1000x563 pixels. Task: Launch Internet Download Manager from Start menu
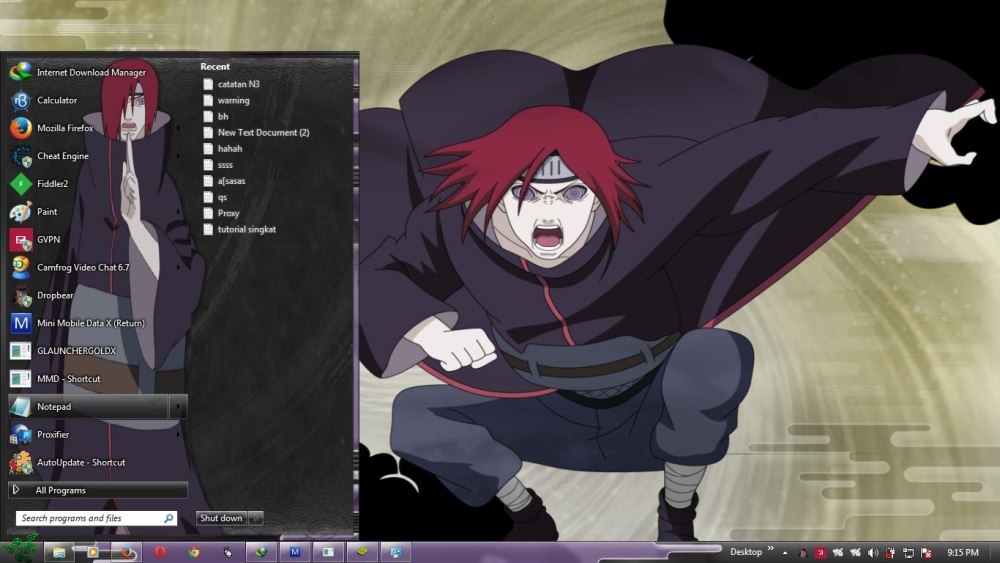98,72
